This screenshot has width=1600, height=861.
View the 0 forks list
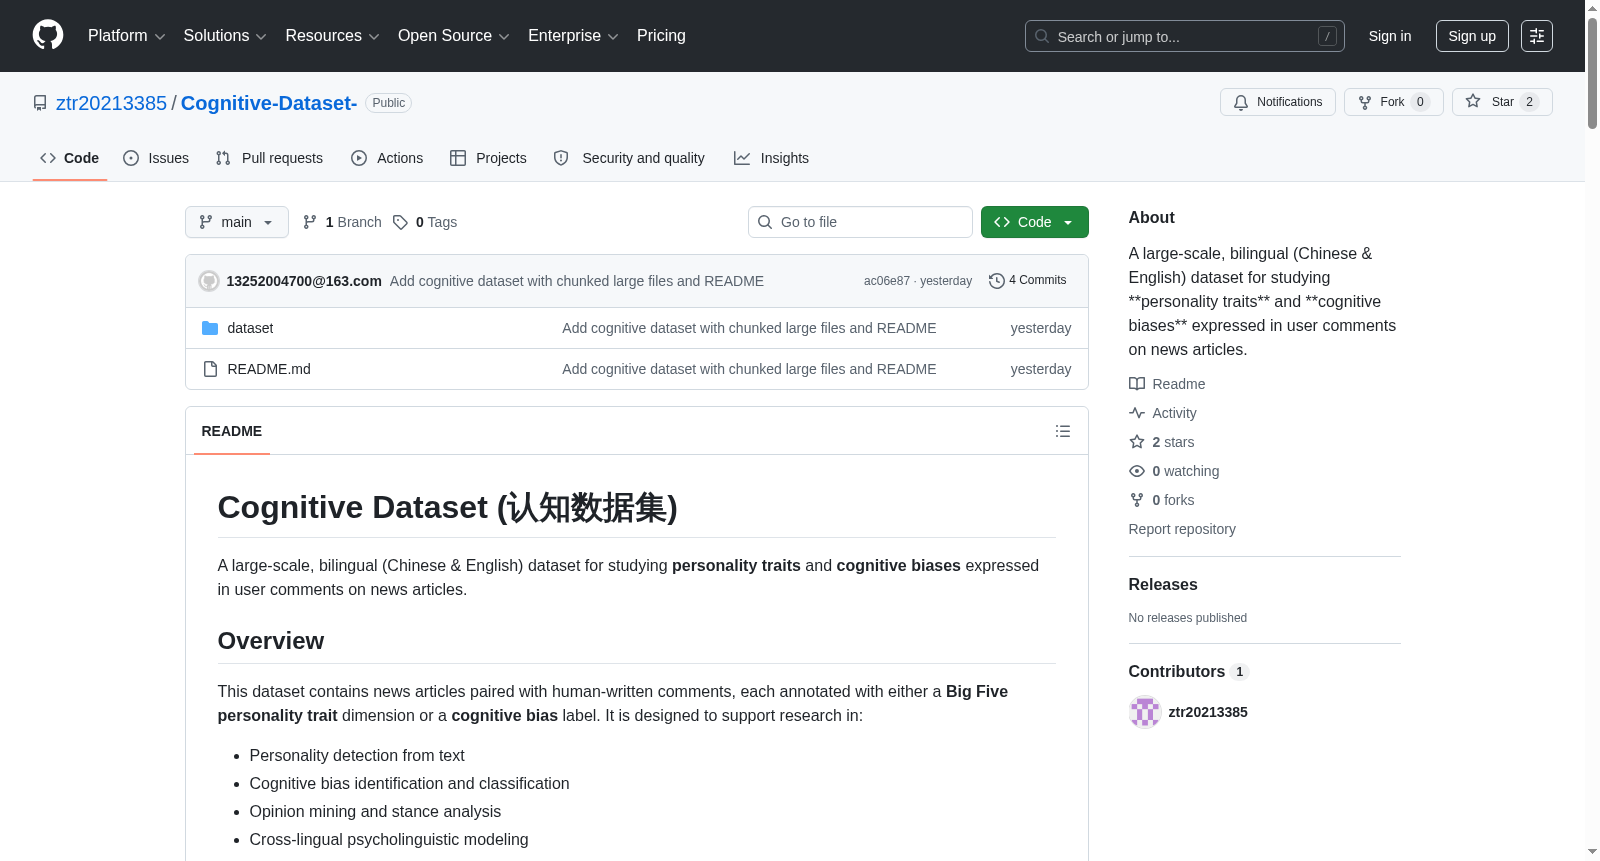(1162, 500)
